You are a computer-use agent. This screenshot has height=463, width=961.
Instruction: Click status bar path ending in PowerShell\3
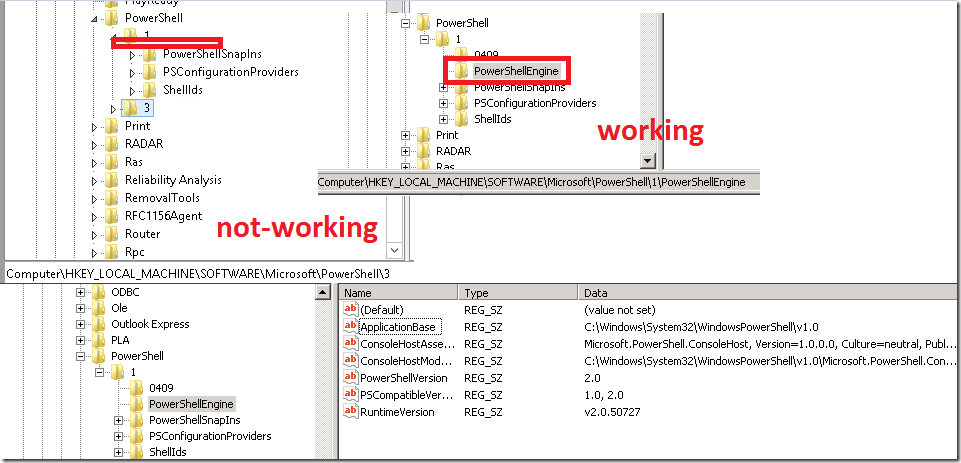click(x=197, y=274)
